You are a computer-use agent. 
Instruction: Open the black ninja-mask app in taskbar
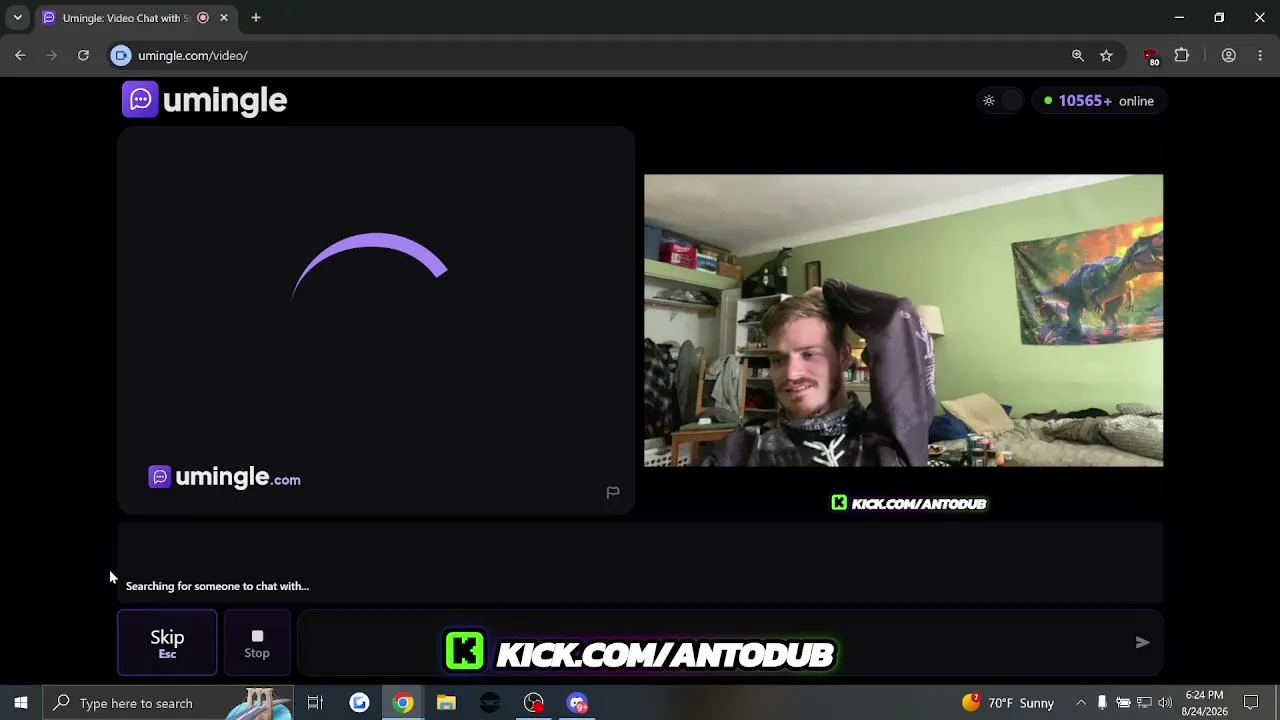[x=490, y=703]
